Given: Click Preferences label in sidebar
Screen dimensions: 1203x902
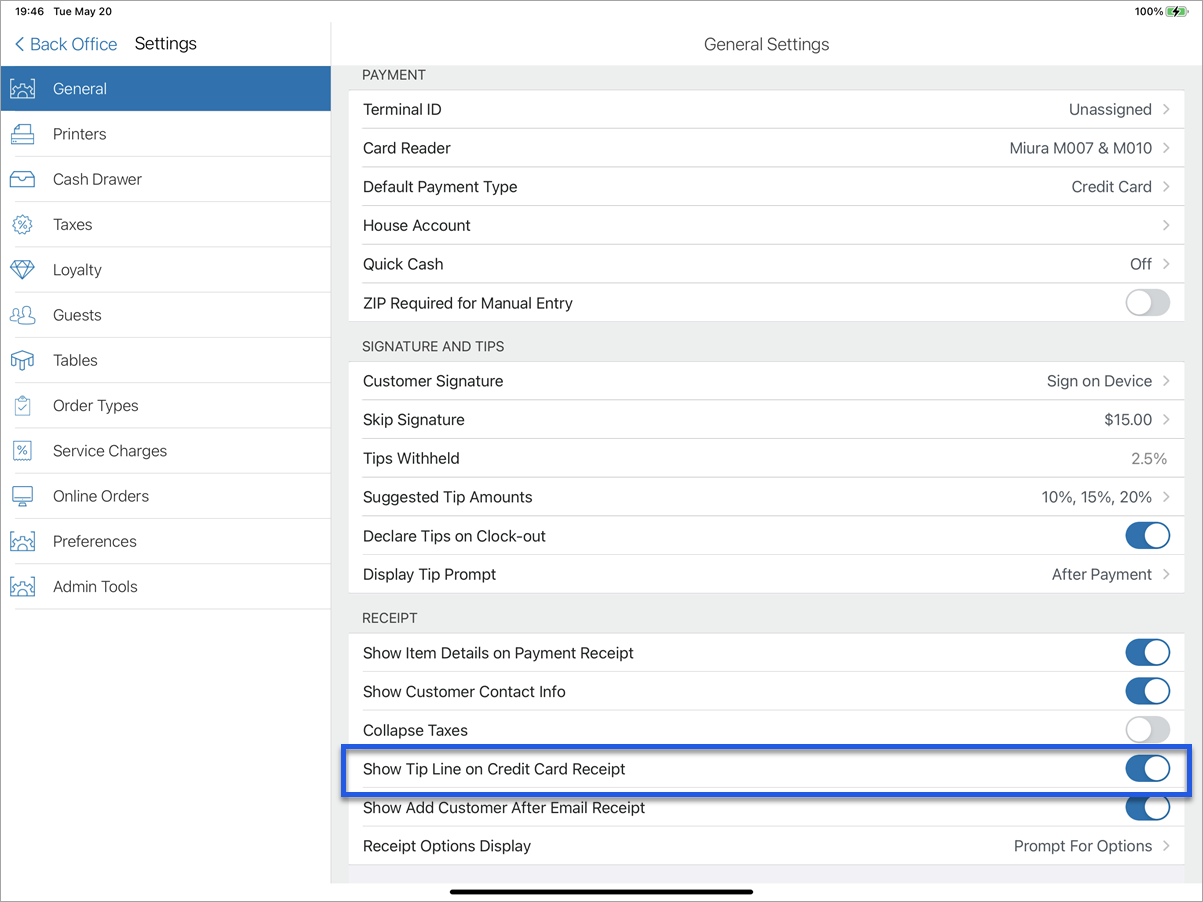Looking at the screenshot, I should coord(95,541).
